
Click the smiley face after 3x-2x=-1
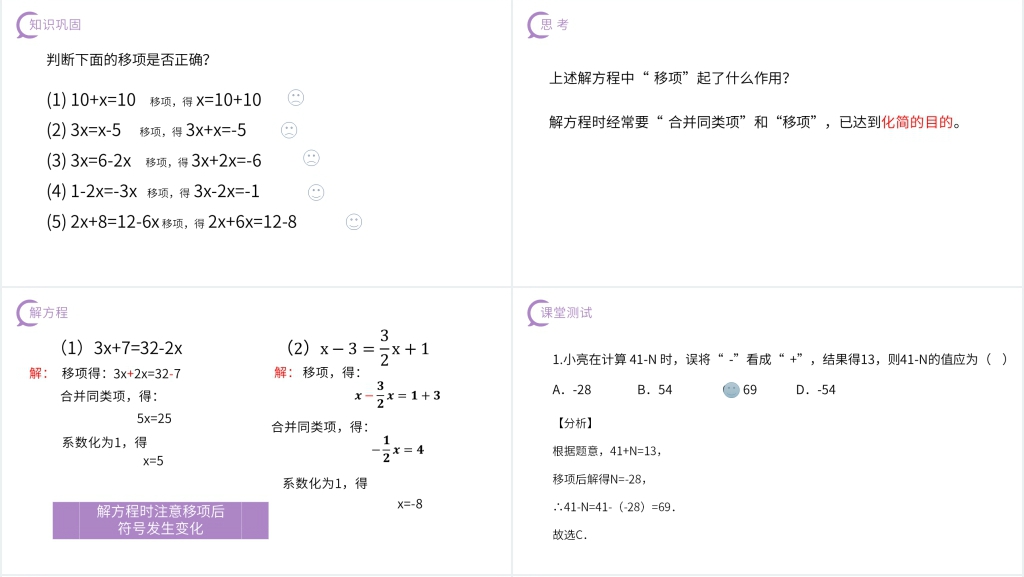(315, 191)
